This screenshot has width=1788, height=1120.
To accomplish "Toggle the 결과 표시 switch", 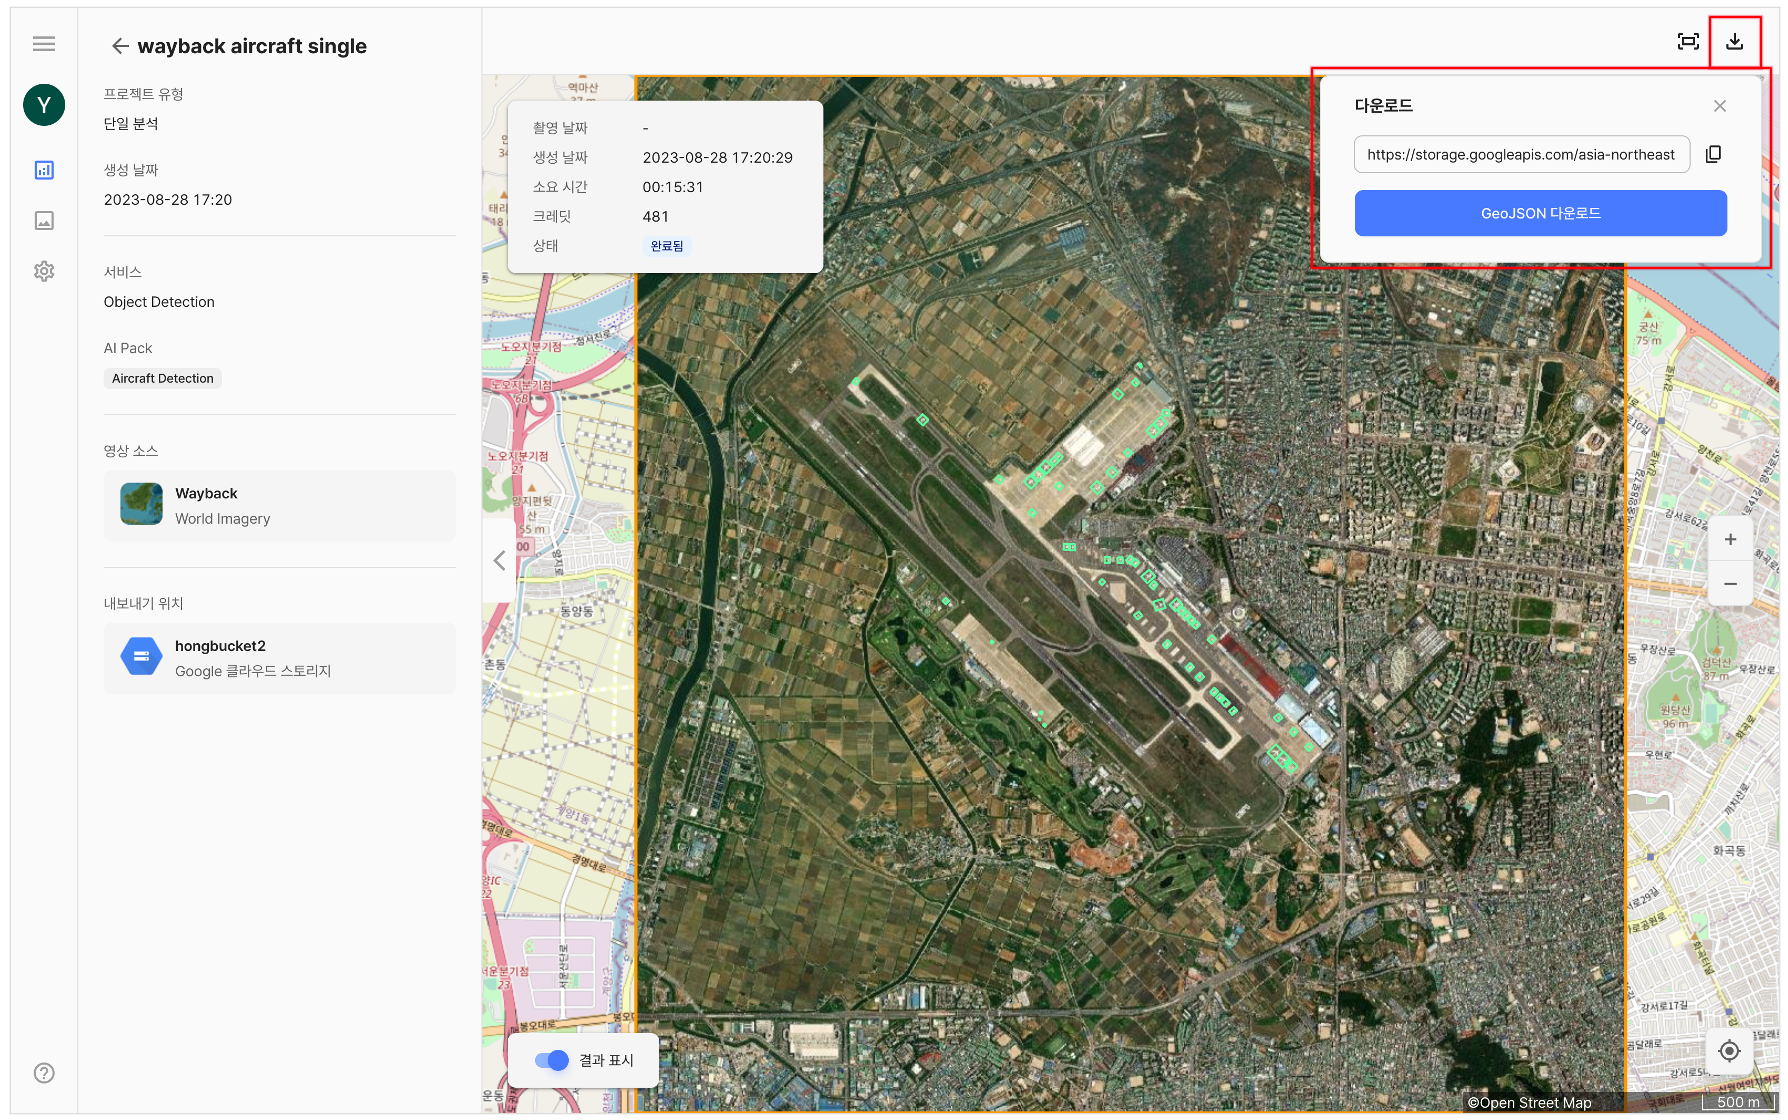I will [x=552, y=1060].
